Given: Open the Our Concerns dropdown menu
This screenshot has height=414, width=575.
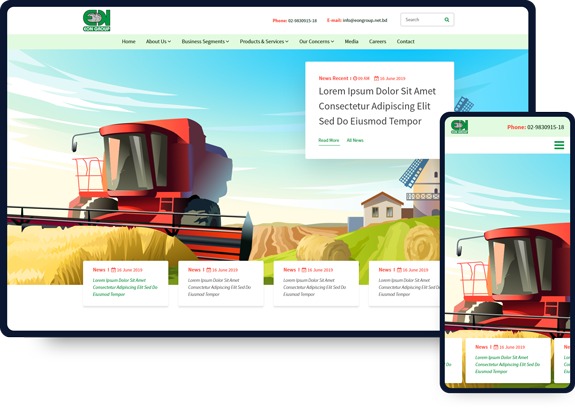Looking at the screenshot, I should click(x=316, y=41).
